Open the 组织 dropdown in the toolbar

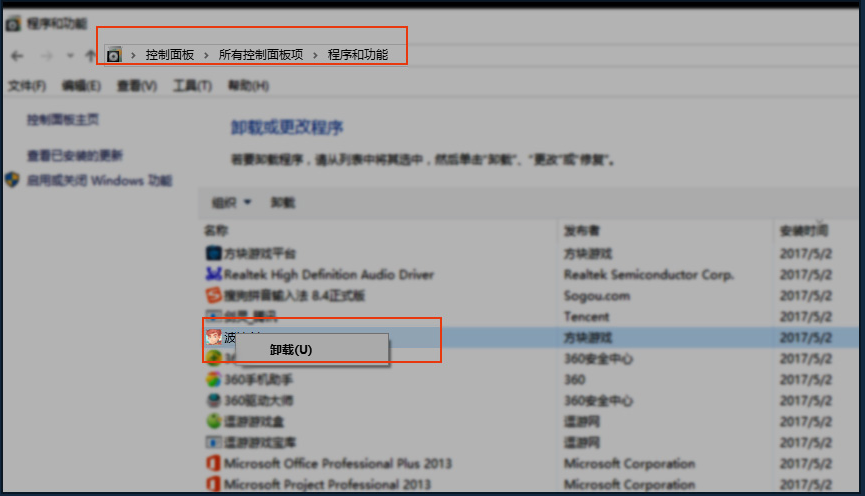click(x=231, y=203)
